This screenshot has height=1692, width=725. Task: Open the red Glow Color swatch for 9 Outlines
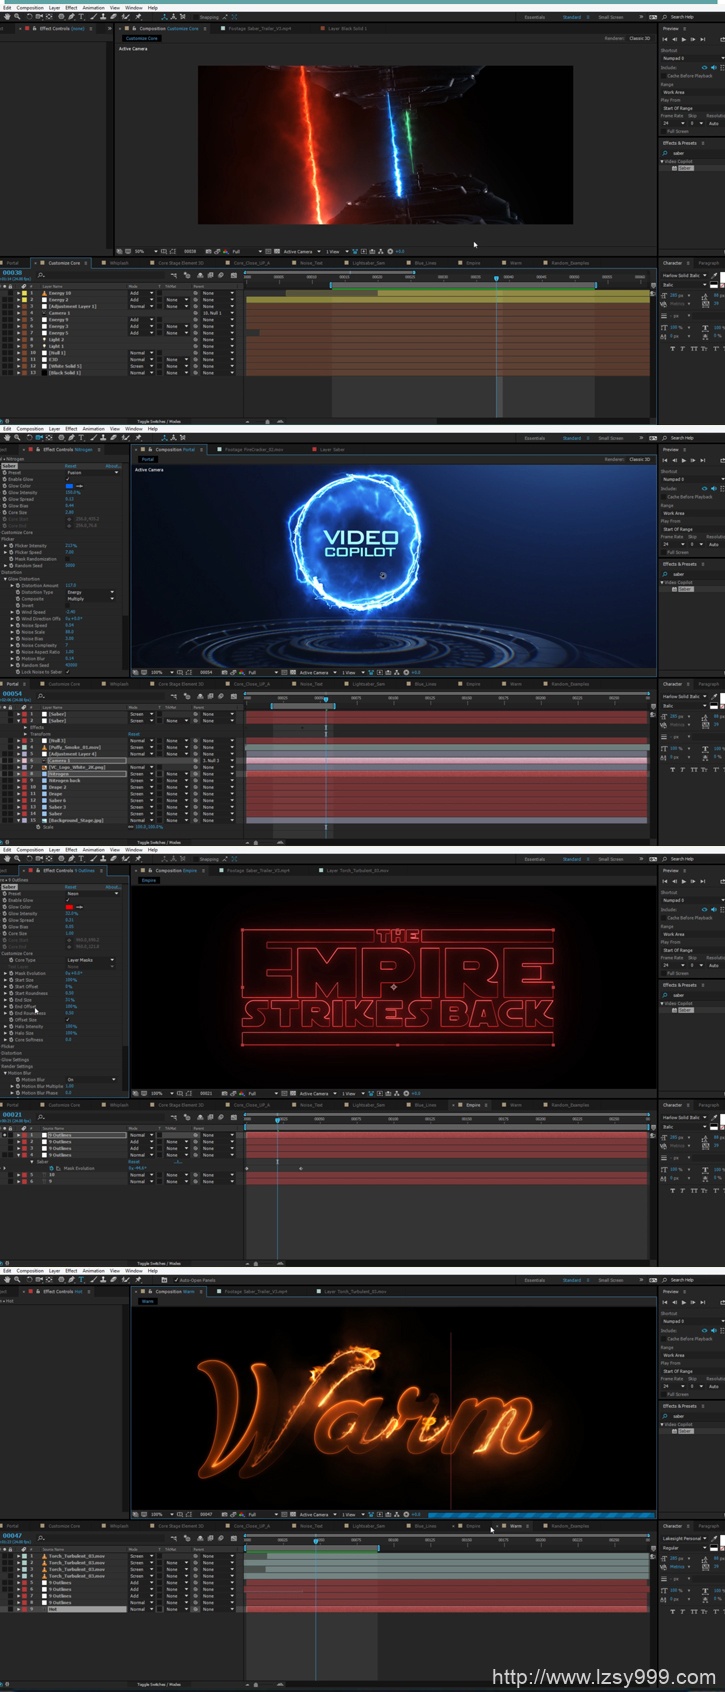point(69,907)
